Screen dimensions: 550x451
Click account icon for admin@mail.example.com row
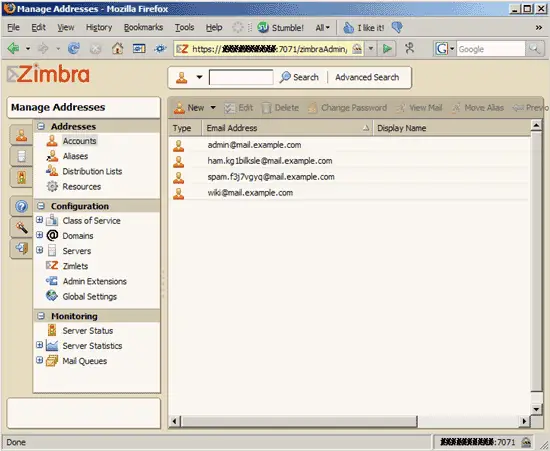179,146
